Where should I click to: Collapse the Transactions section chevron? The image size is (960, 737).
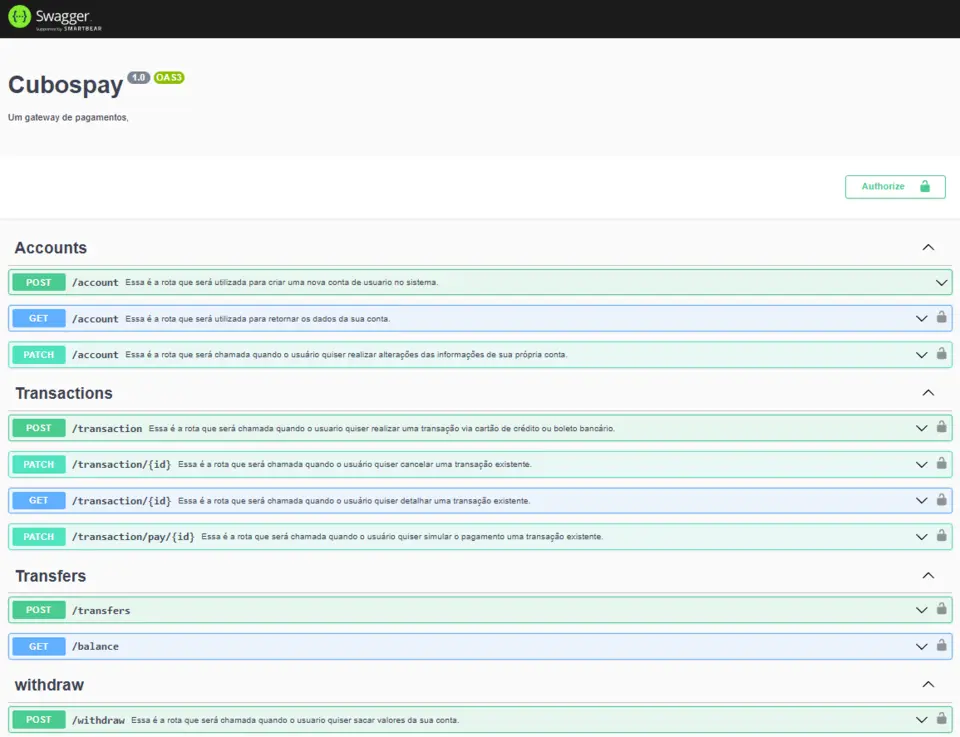coord(927,393)
